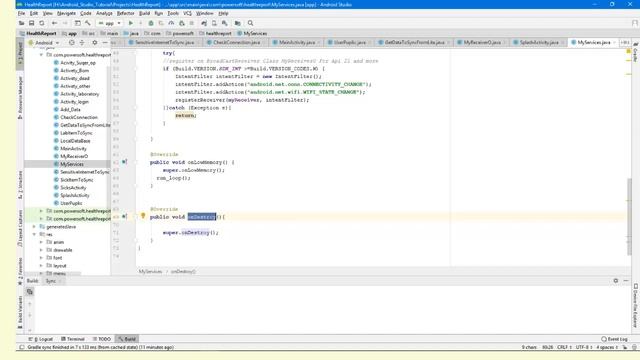Select MainActivity in the project tree
Screen dimensions: 640x360
pyautogui.click(x=73, y=149)
